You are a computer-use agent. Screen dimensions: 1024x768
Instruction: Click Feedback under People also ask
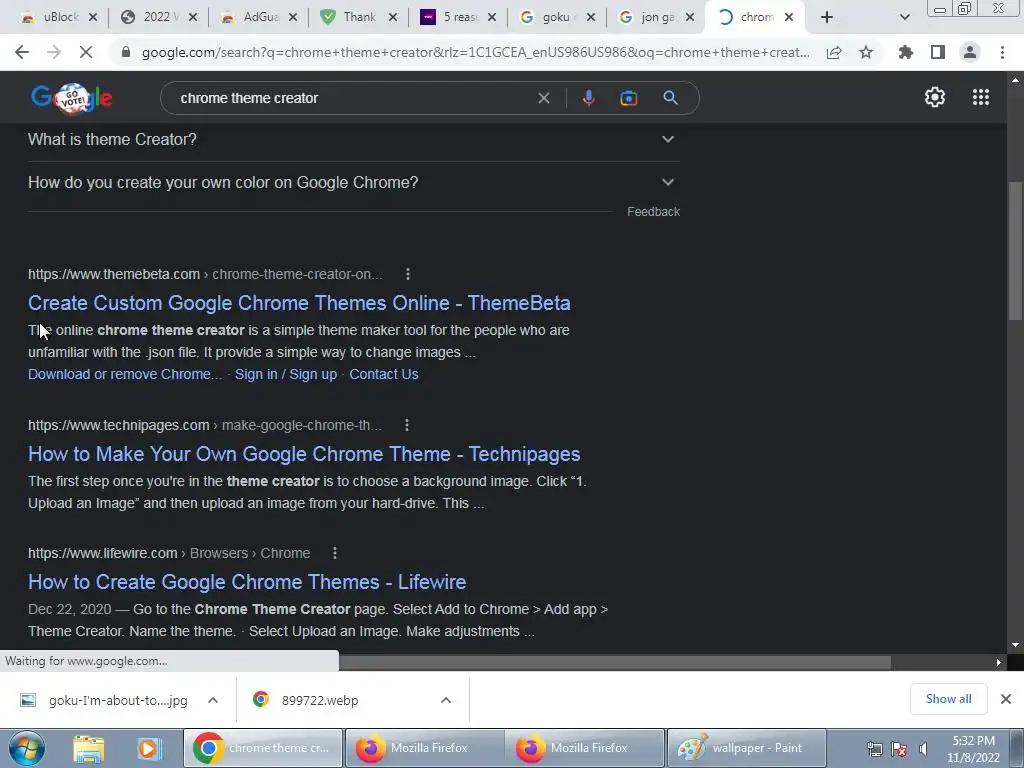653,212
